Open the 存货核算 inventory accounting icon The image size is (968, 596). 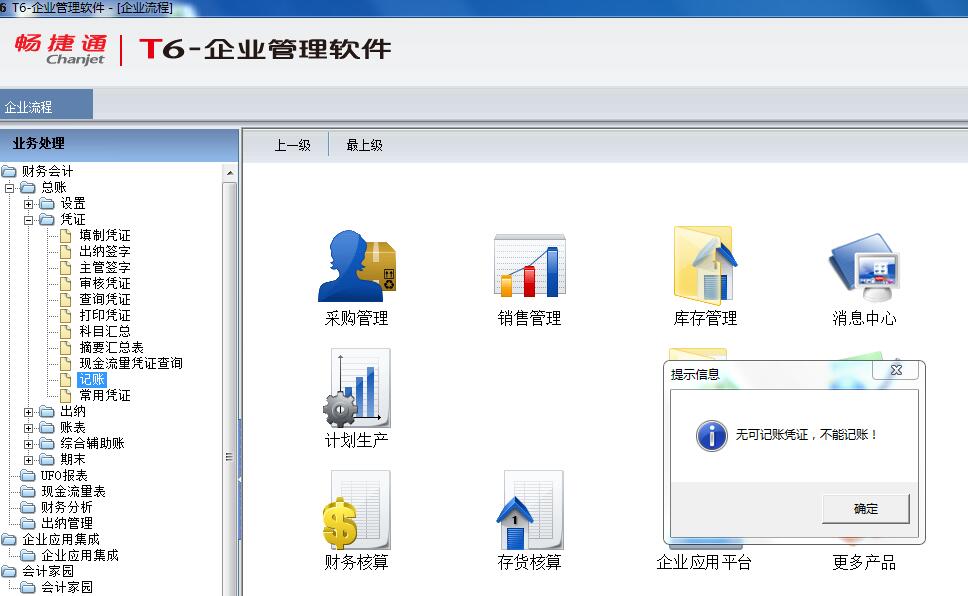click(x=530, y=510)
